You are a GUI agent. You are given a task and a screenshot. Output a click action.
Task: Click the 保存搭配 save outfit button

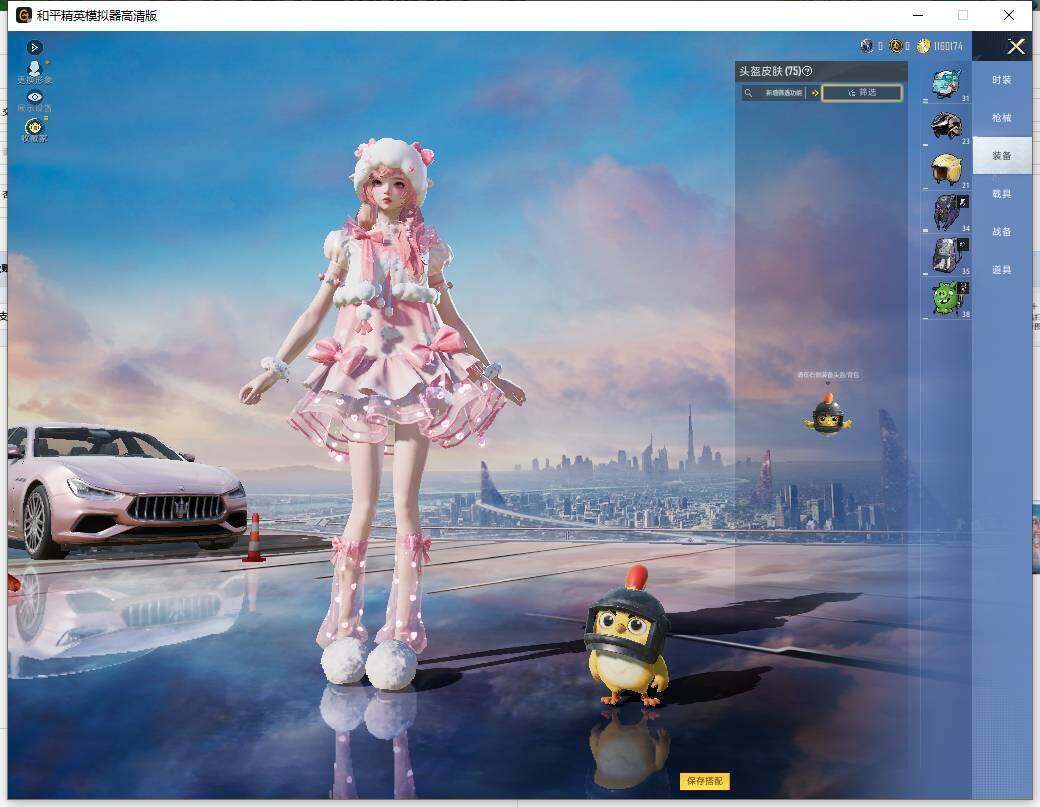[x=704, y=781]
